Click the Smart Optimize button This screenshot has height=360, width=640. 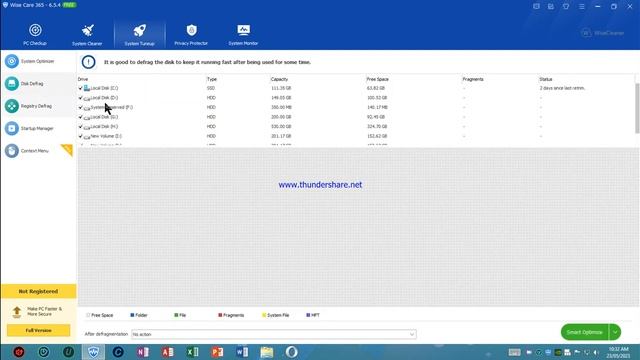[x=584, y=332]
